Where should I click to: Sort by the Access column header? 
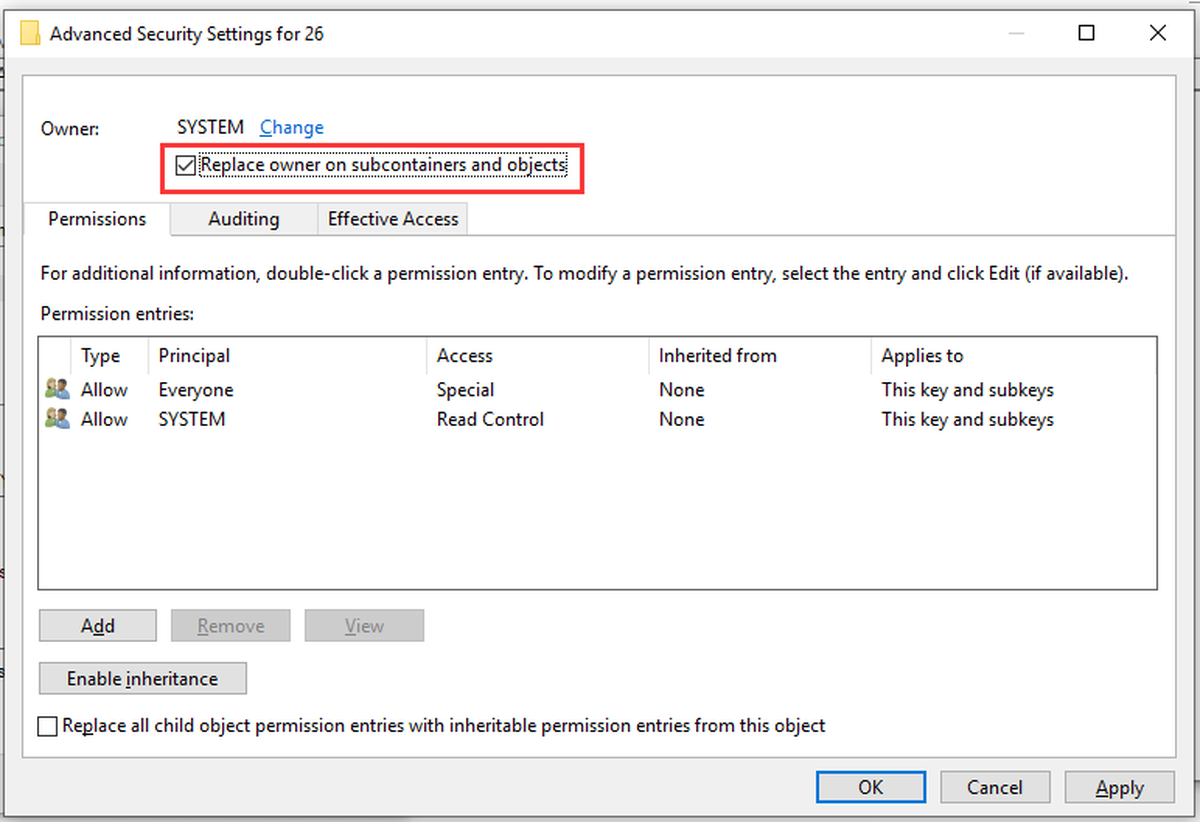tap(538, 356)
